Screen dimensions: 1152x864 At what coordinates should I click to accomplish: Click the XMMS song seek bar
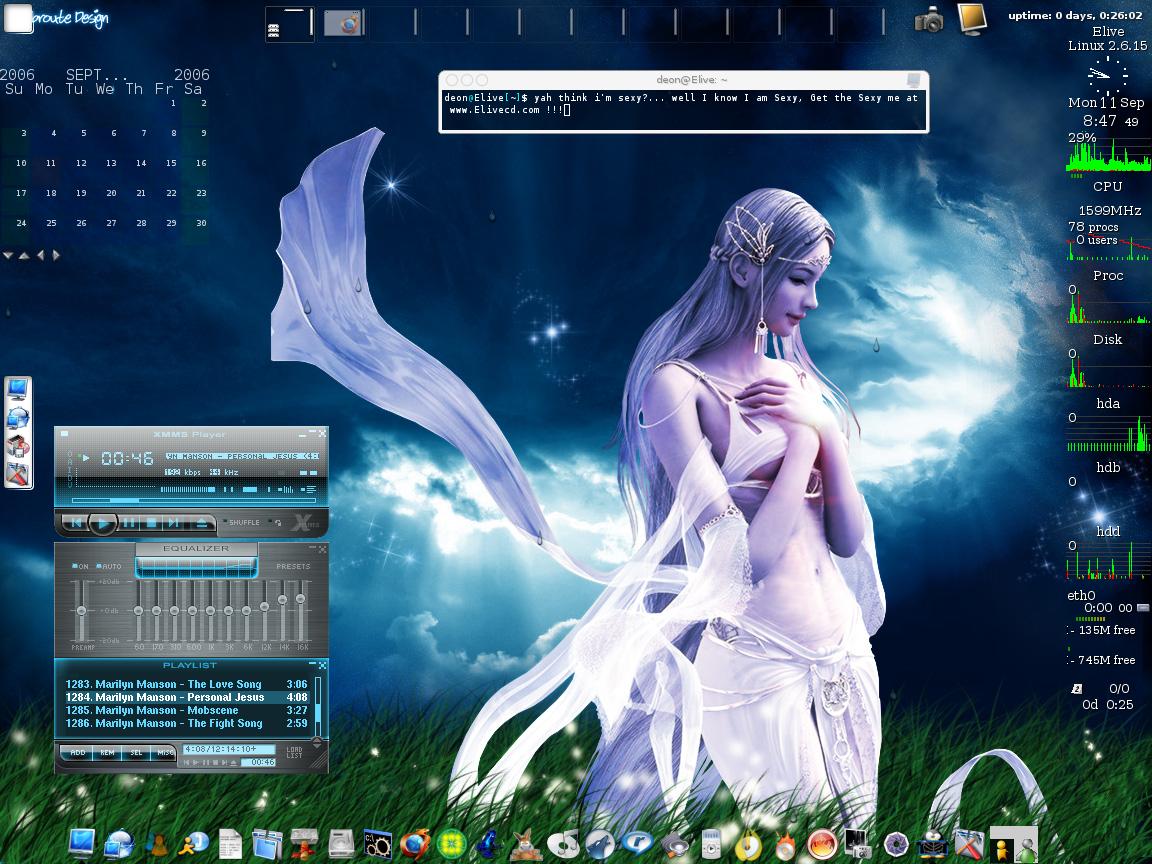point(195,501)
